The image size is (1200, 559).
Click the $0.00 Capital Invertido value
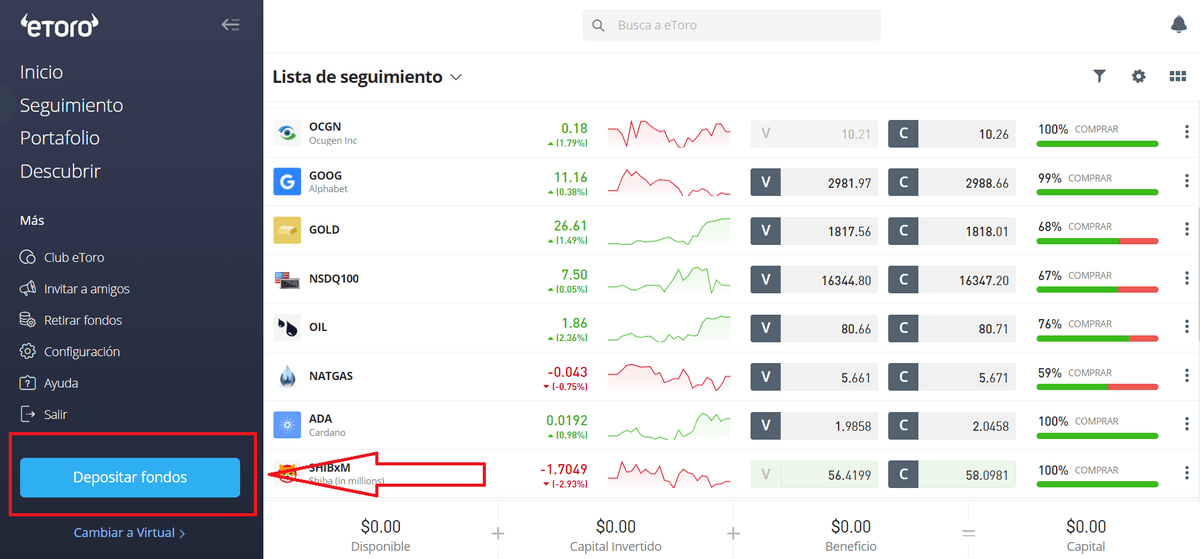[x=615, y=527]
